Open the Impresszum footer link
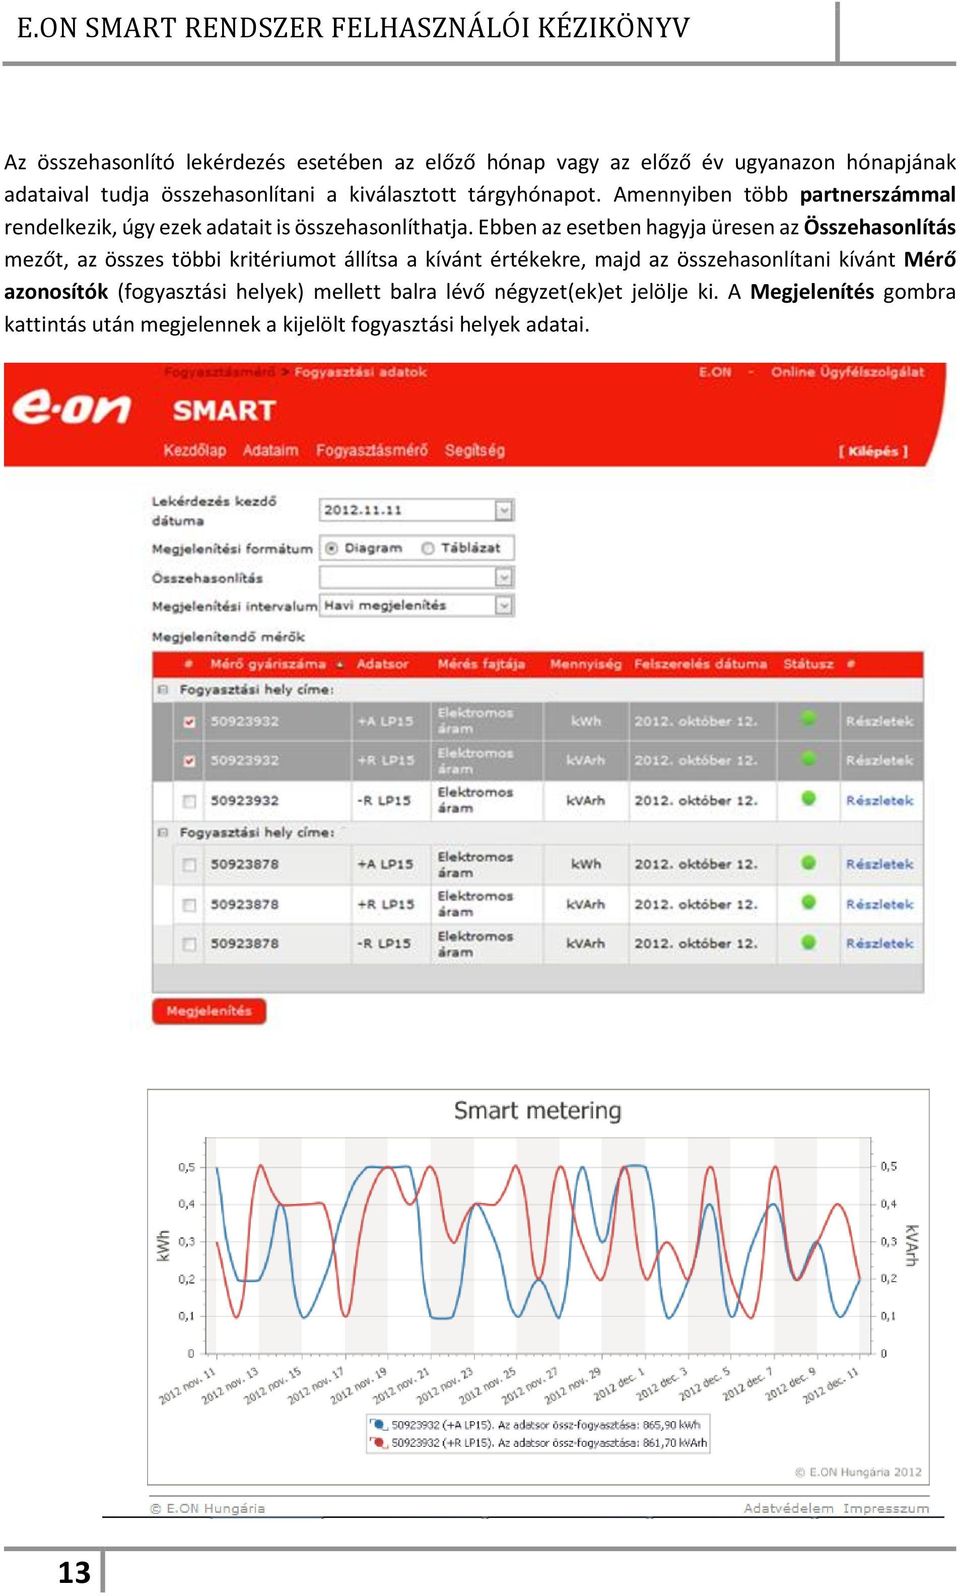Viewport: 960px width, 1596px height. (x=886, y=1508)
